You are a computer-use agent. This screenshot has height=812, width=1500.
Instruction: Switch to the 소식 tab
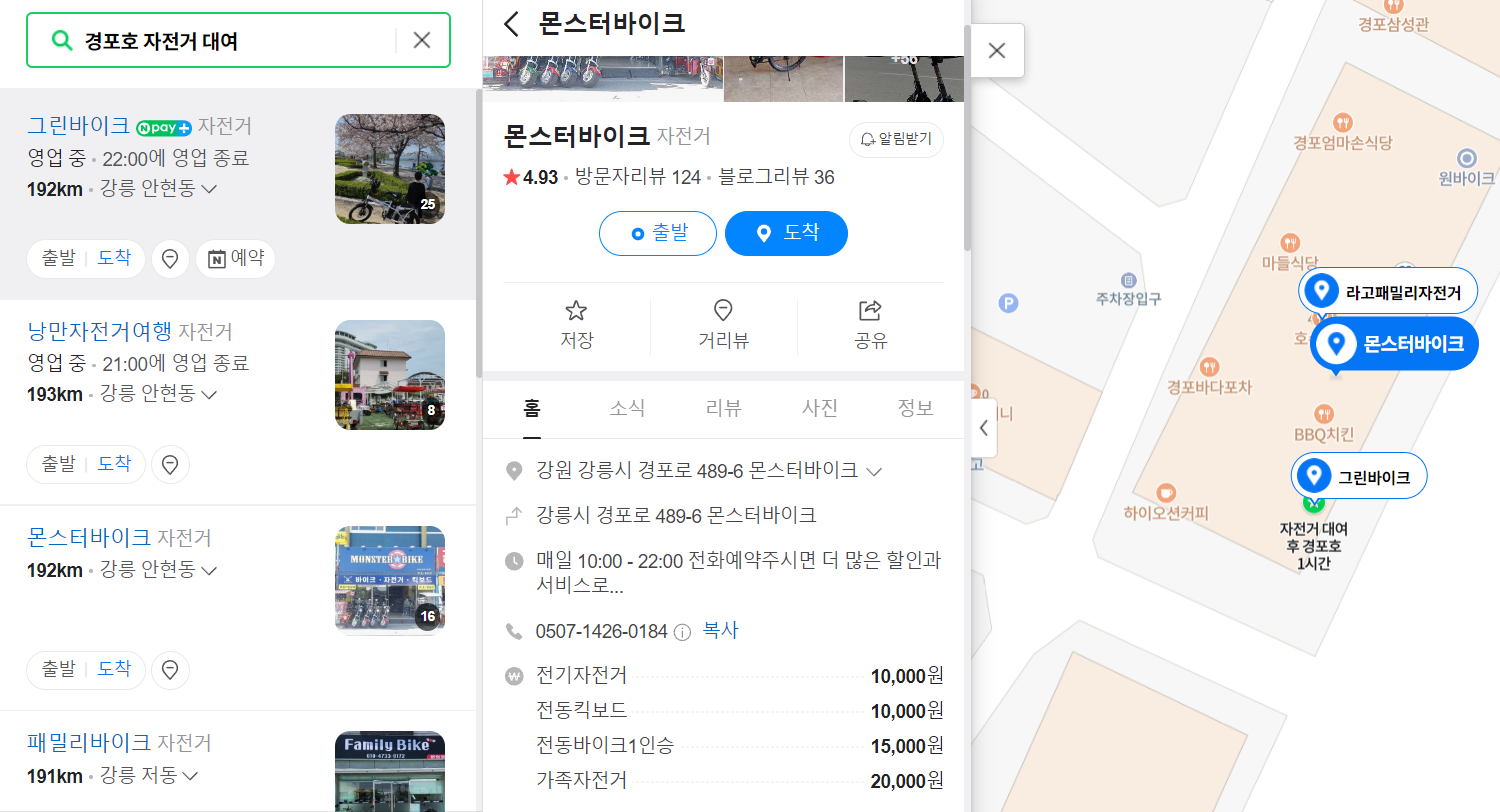(x=628, y=408)
